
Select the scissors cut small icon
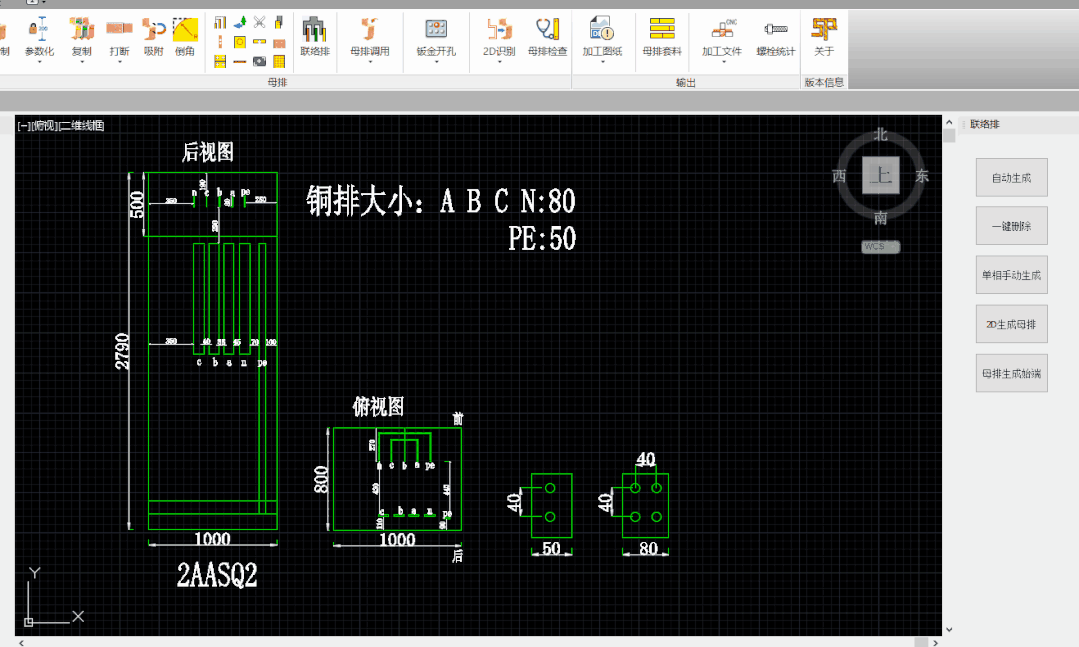point(259,23)
